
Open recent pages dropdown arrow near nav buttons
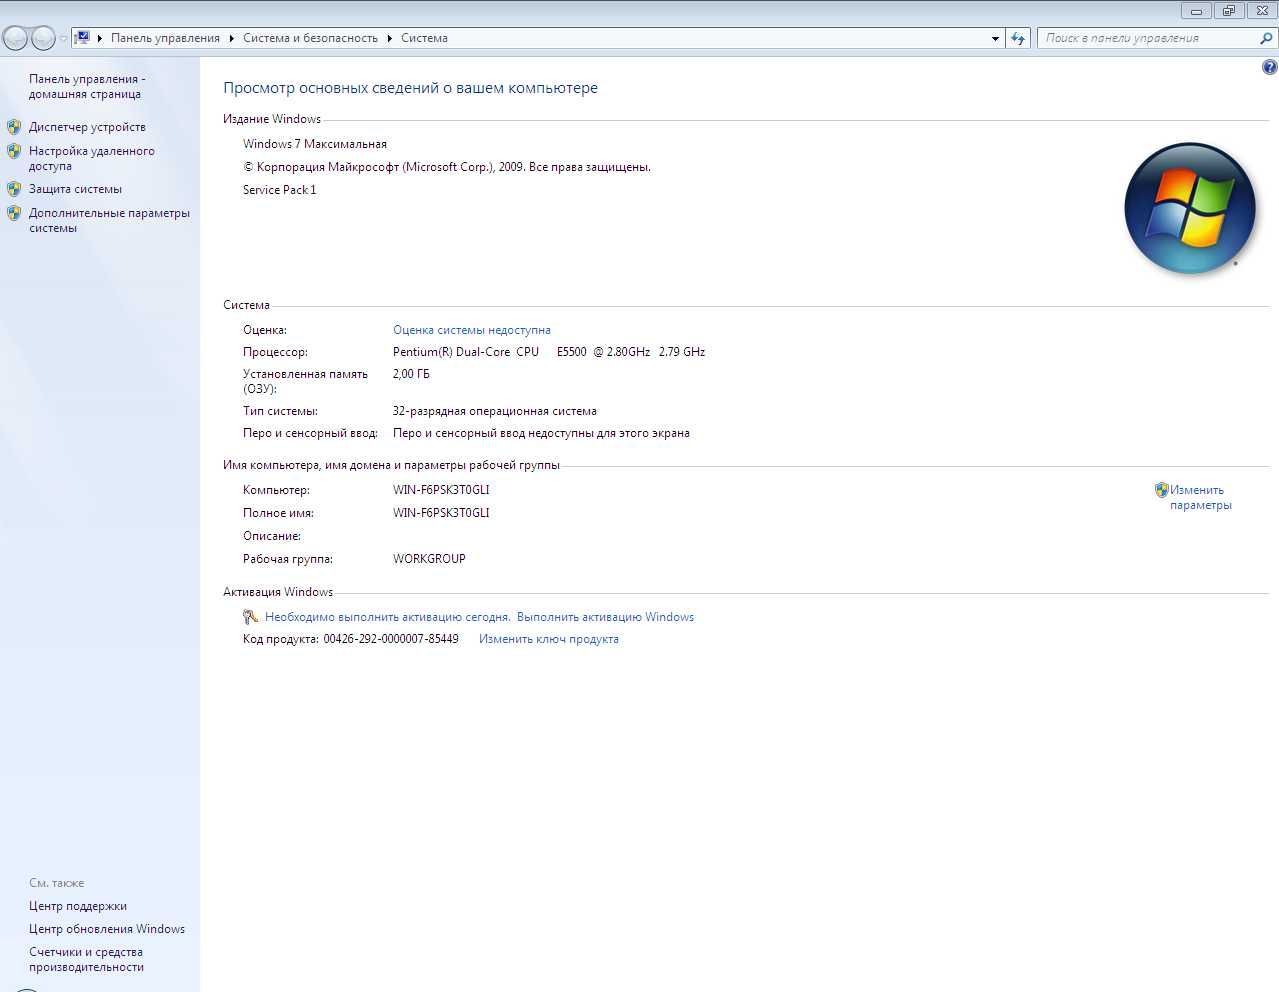(63, 39)
